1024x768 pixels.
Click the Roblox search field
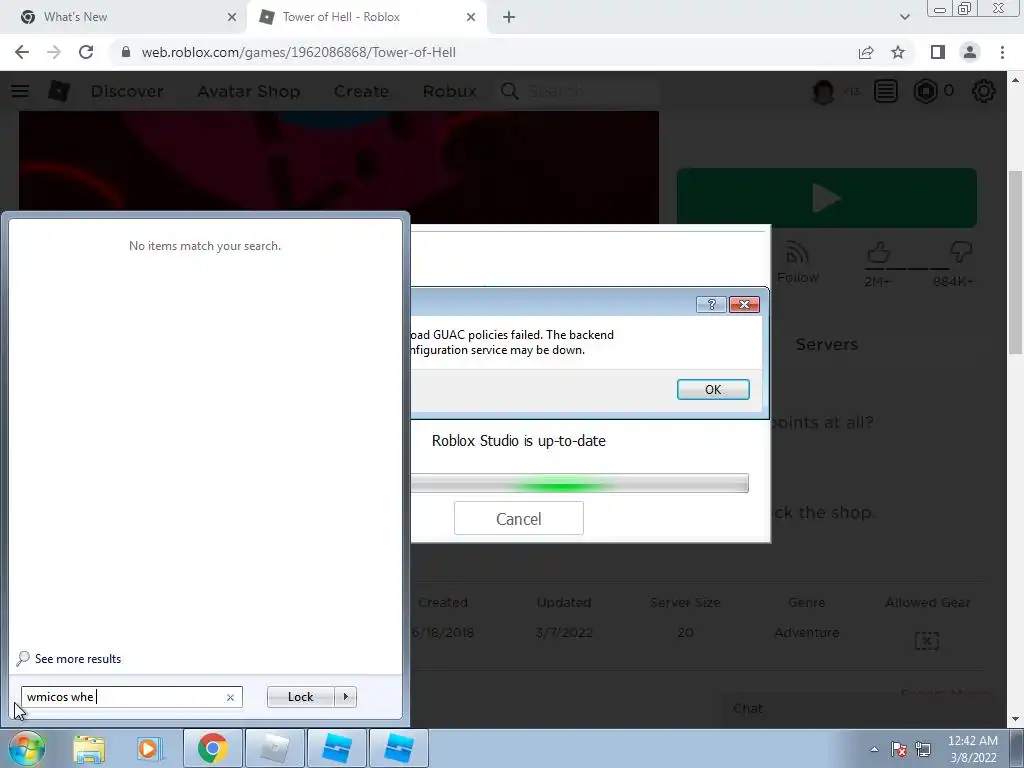point(578,91)
